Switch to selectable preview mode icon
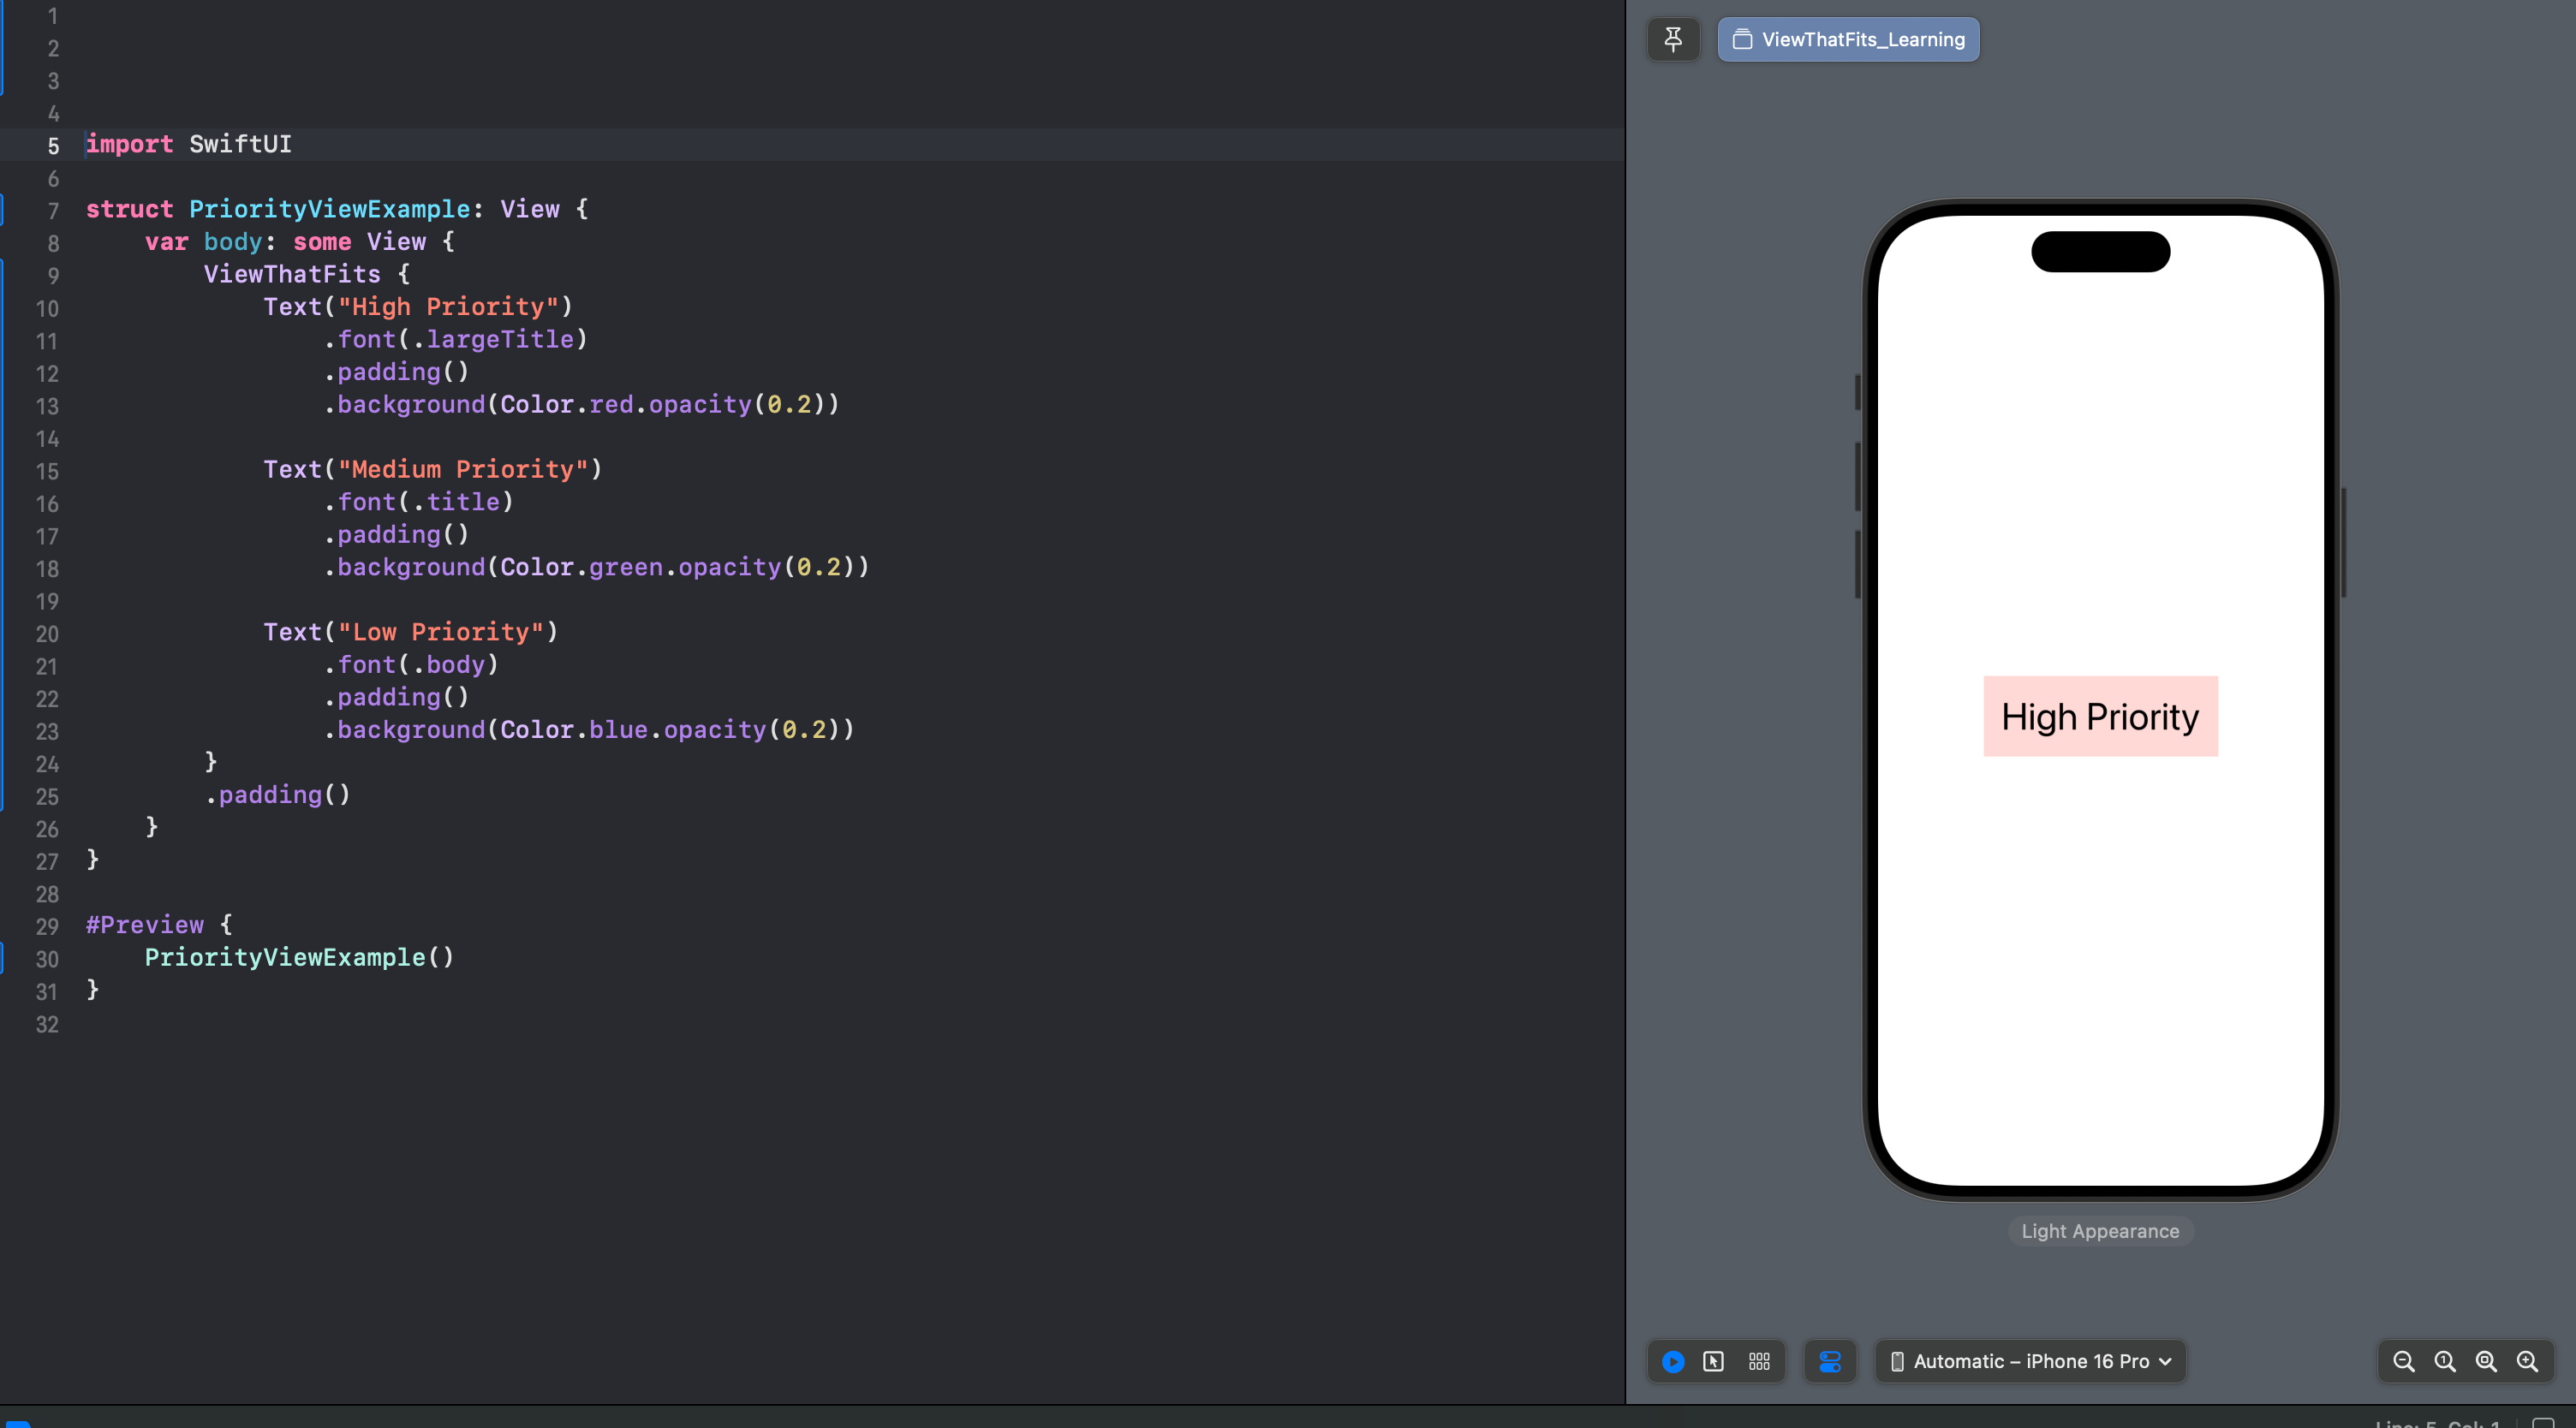Image resolution: width=2576 pixels, height=1428 pixels. click(x=1714, y=1361)
